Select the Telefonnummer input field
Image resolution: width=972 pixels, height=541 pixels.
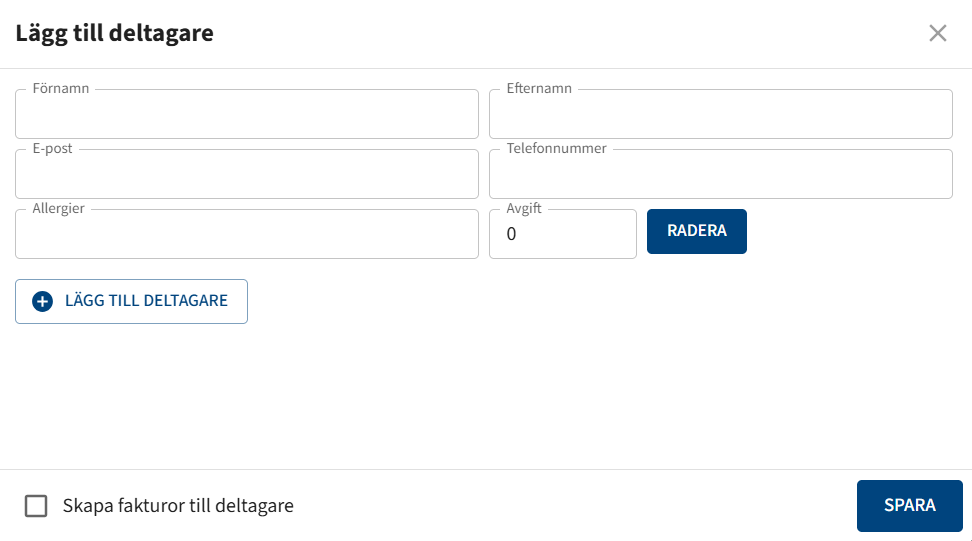click(720, 175)
